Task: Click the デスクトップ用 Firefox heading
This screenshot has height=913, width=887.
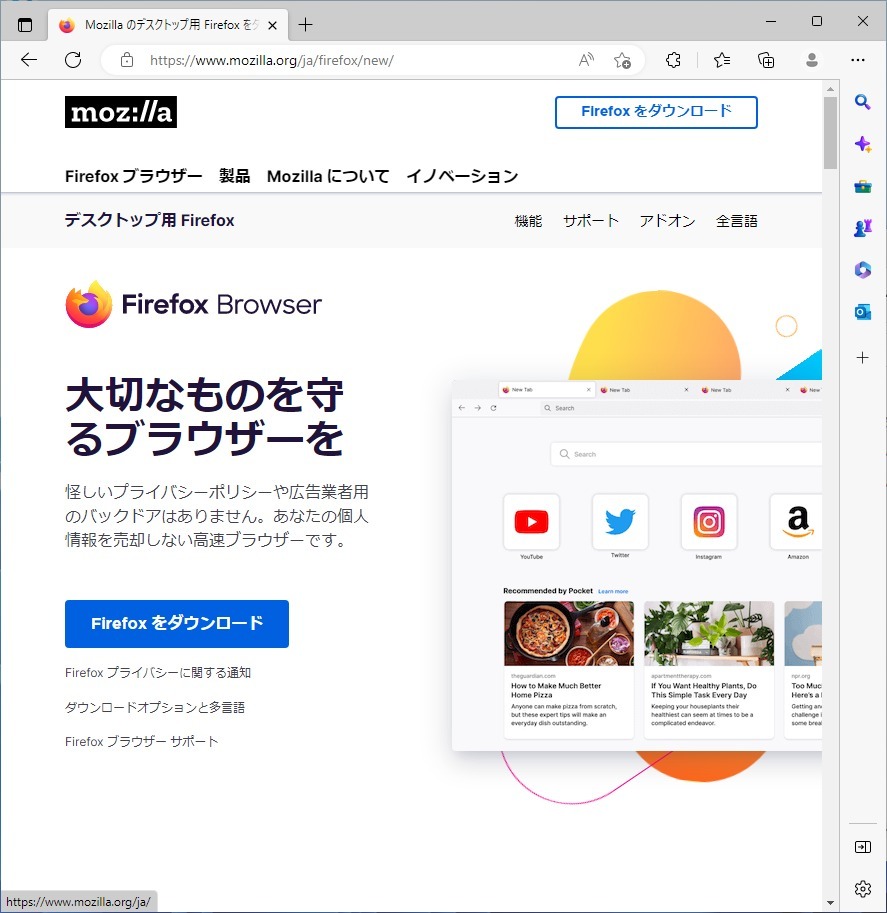Action: [x=150, y=220]
